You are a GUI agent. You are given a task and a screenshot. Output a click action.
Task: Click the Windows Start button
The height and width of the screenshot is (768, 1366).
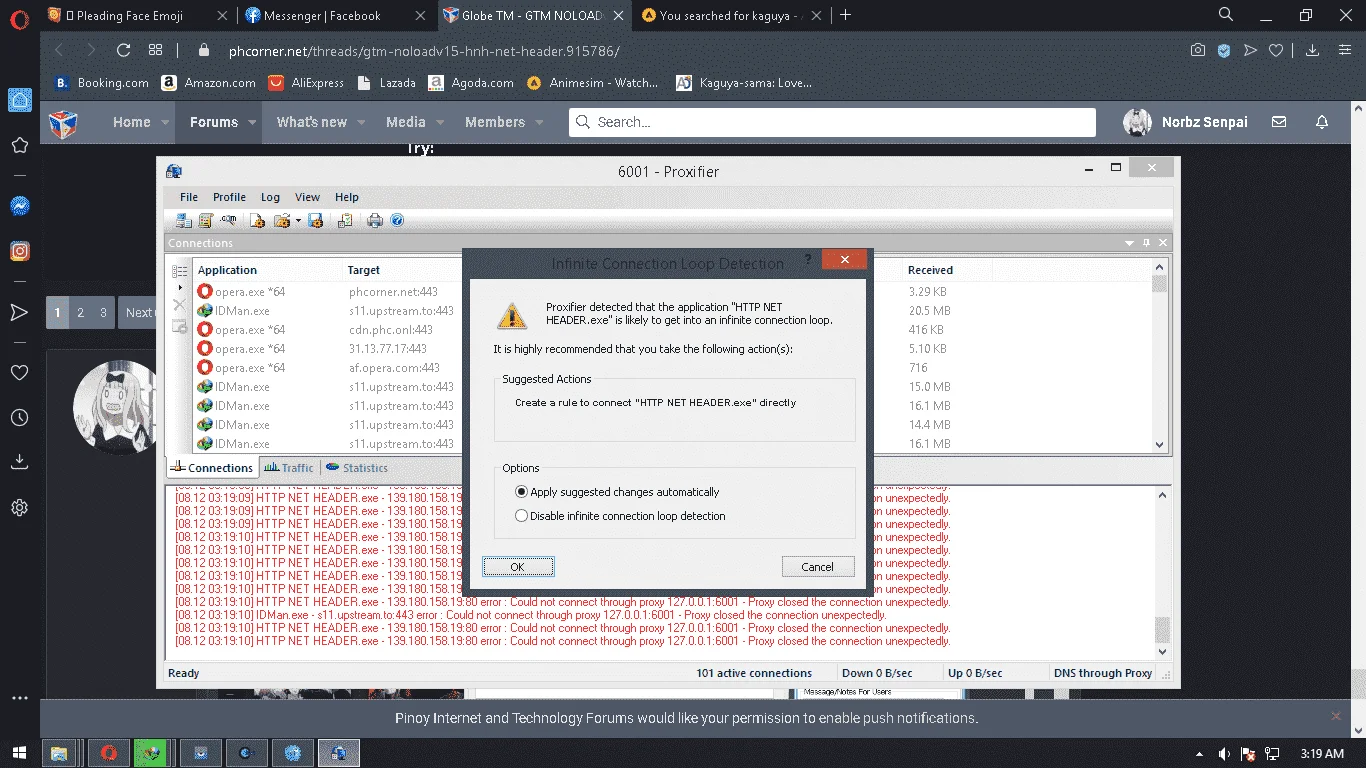(x=20, y=753)
